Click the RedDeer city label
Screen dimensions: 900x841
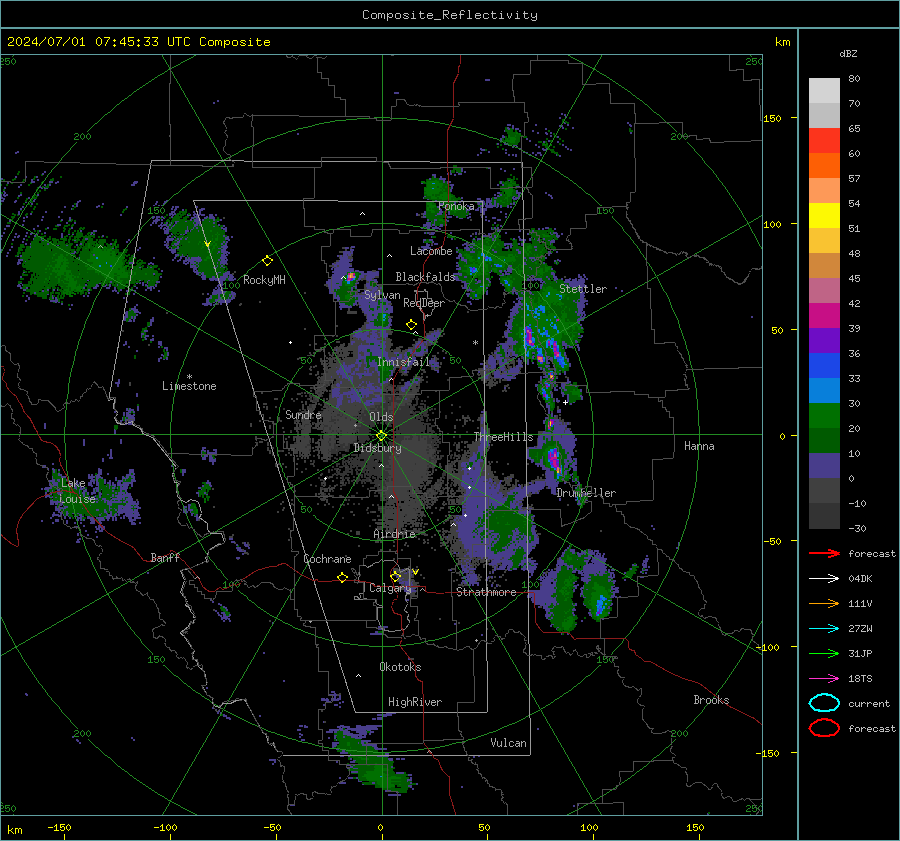point(424,303)
